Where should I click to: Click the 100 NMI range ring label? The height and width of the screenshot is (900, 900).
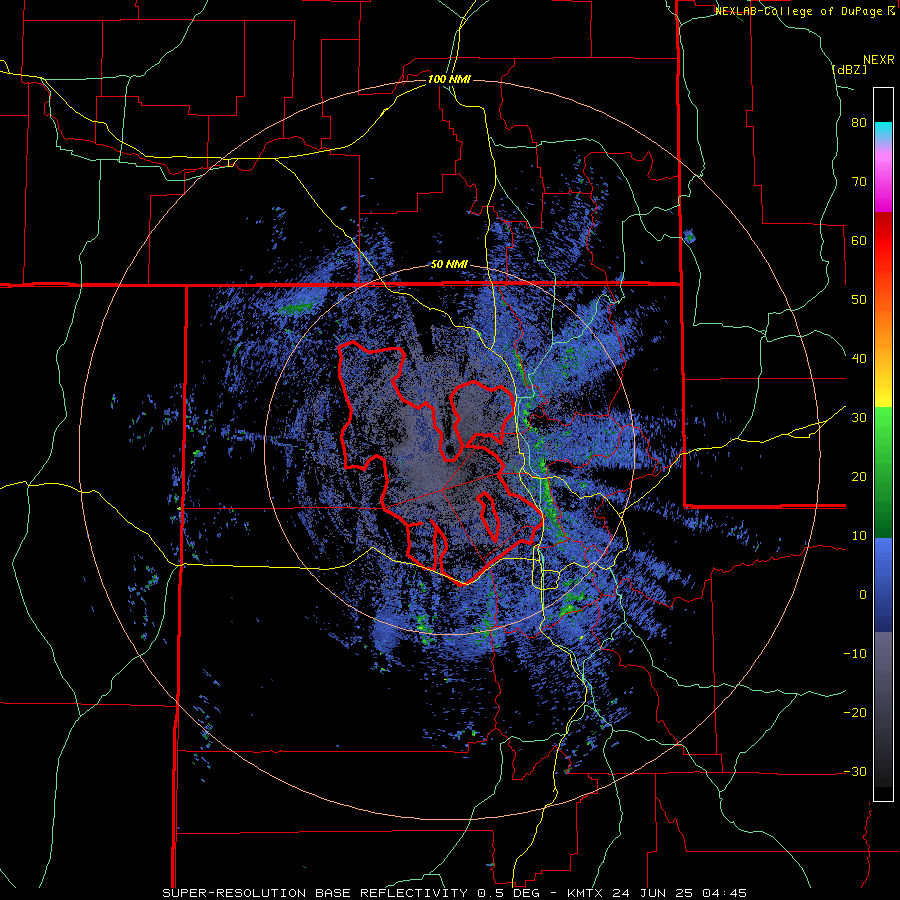click(x=449, y=79)
